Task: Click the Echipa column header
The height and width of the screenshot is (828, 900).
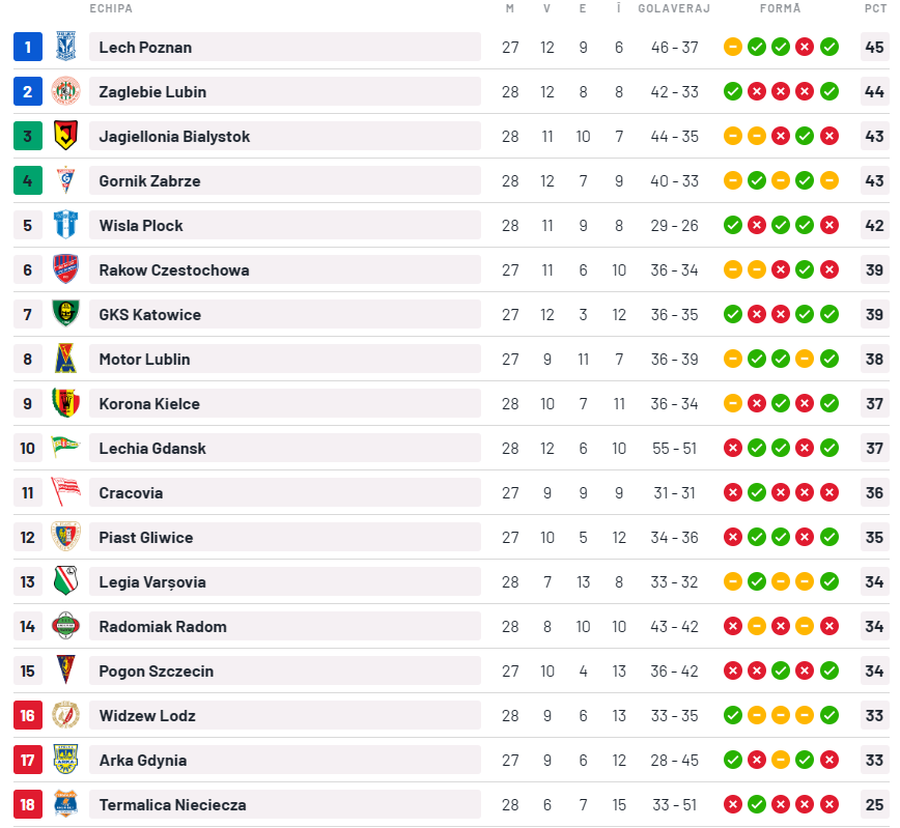Action: tap(111, 9)
